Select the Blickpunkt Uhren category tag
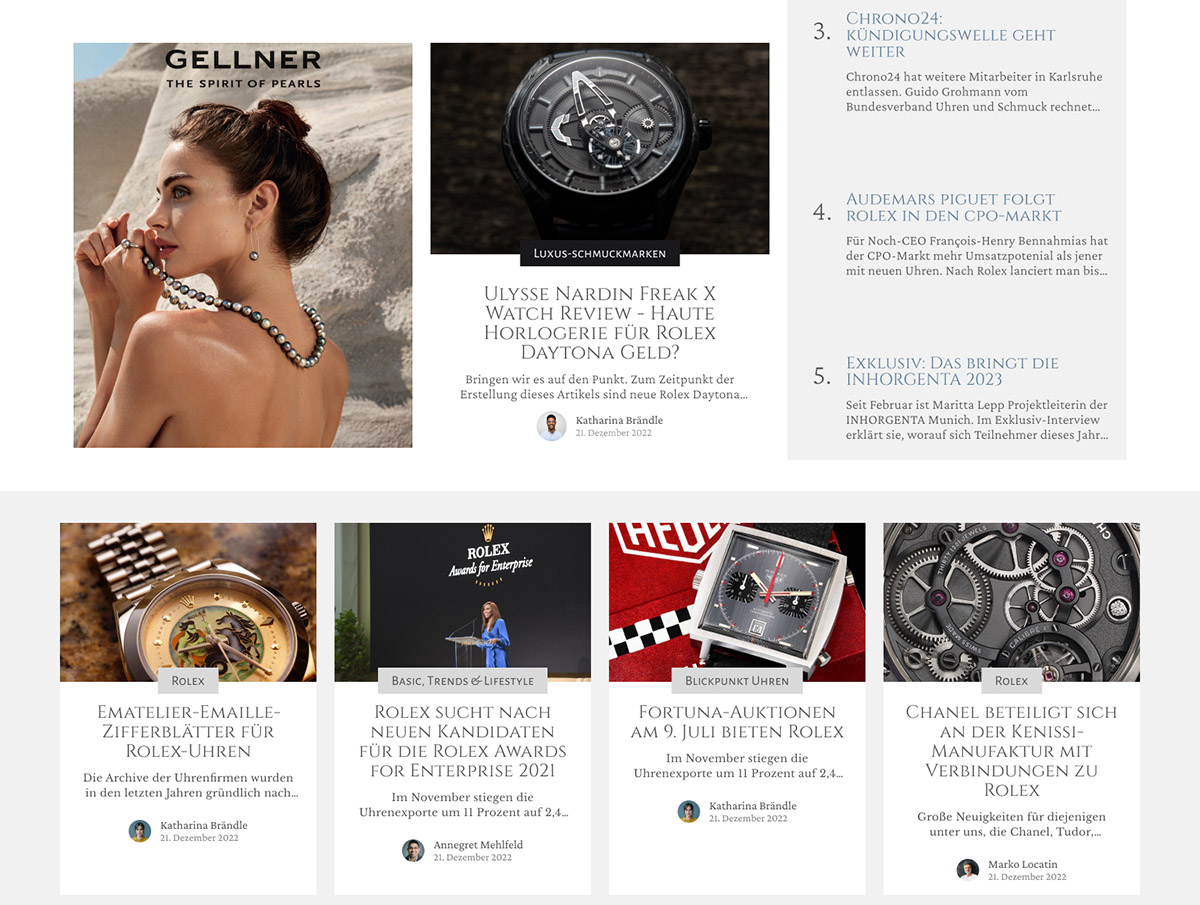This screenshot has width=1200, height=905. click(737, 681)
